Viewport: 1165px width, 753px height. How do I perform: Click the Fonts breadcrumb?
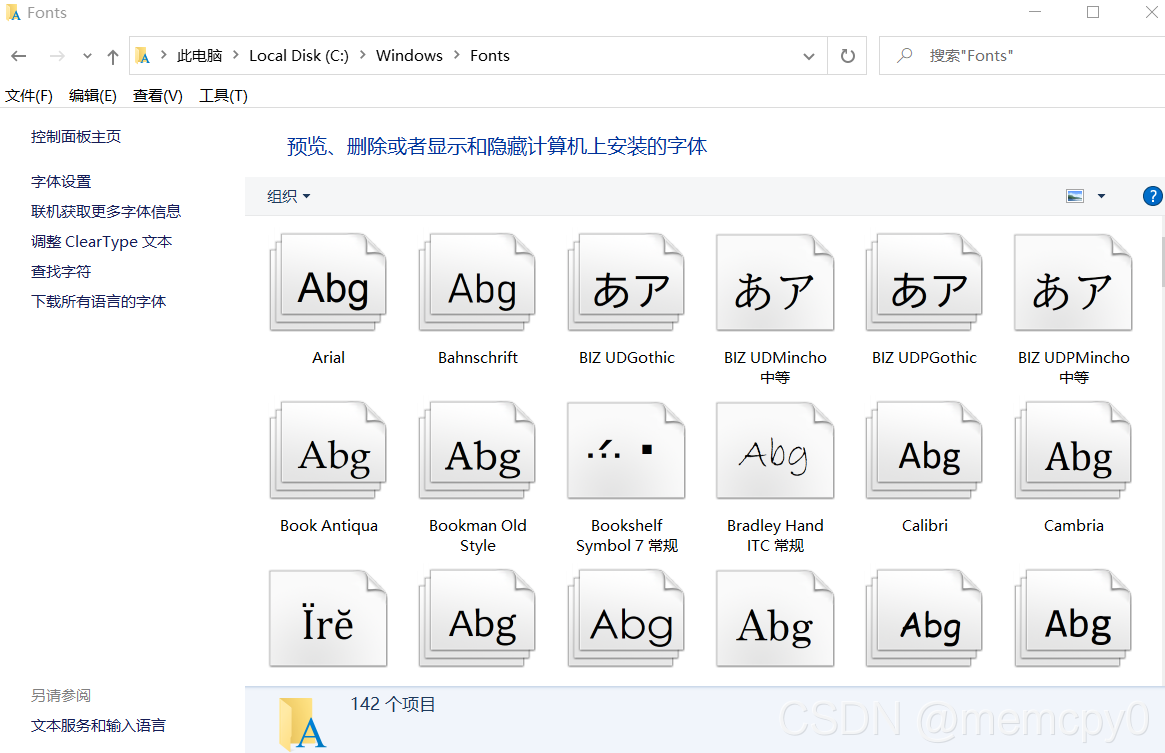(x=490, y=56)
